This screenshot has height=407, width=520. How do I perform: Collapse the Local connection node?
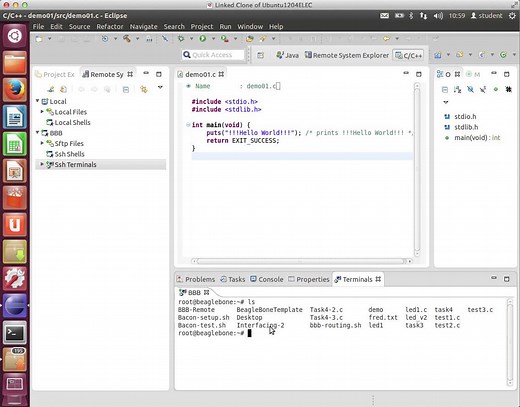click(38, 101)
